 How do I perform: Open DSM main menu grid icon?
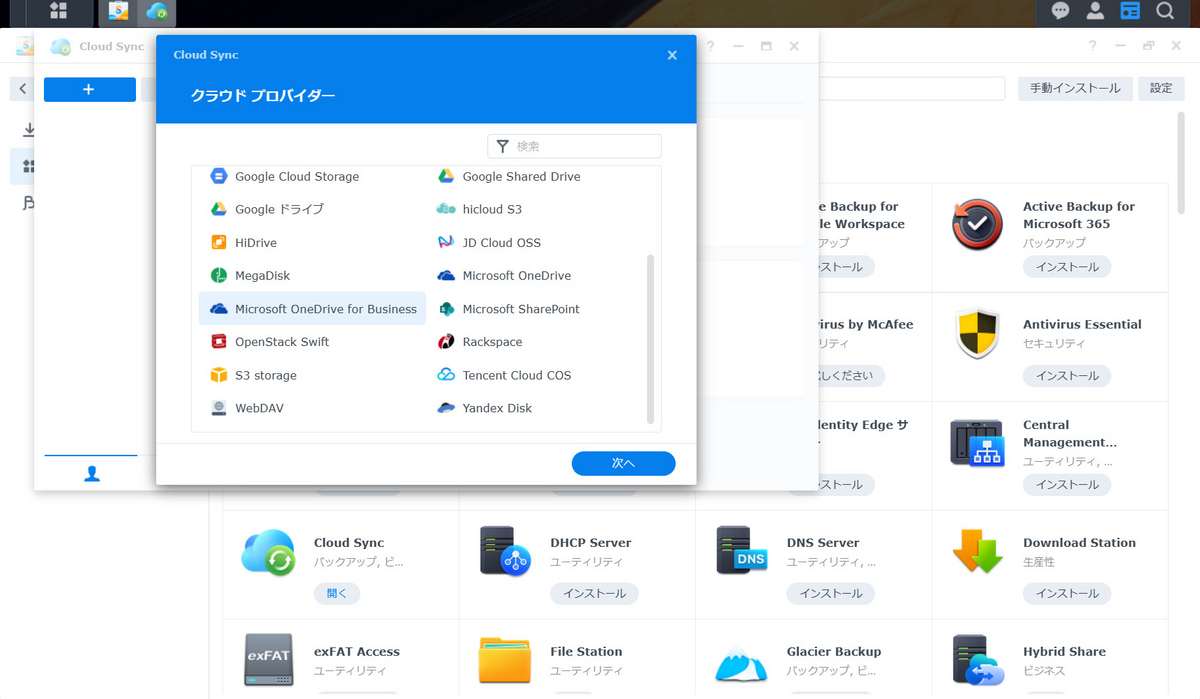point(58,12)
